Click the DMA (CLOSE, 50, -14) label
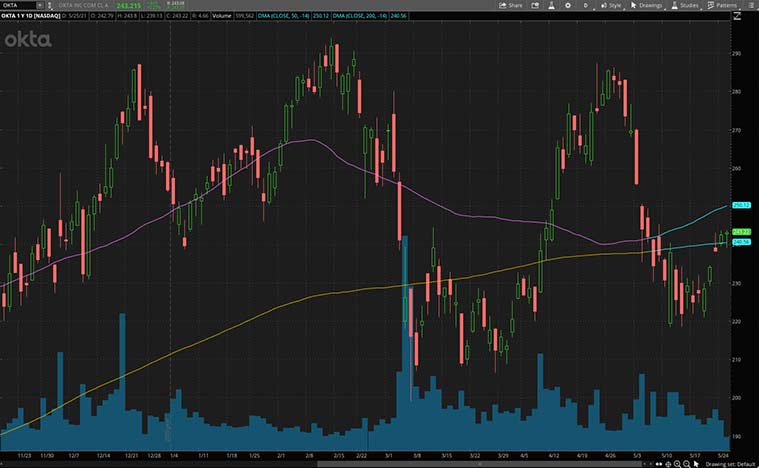Viewport: 759px width, 468px height. coord(285,16)
